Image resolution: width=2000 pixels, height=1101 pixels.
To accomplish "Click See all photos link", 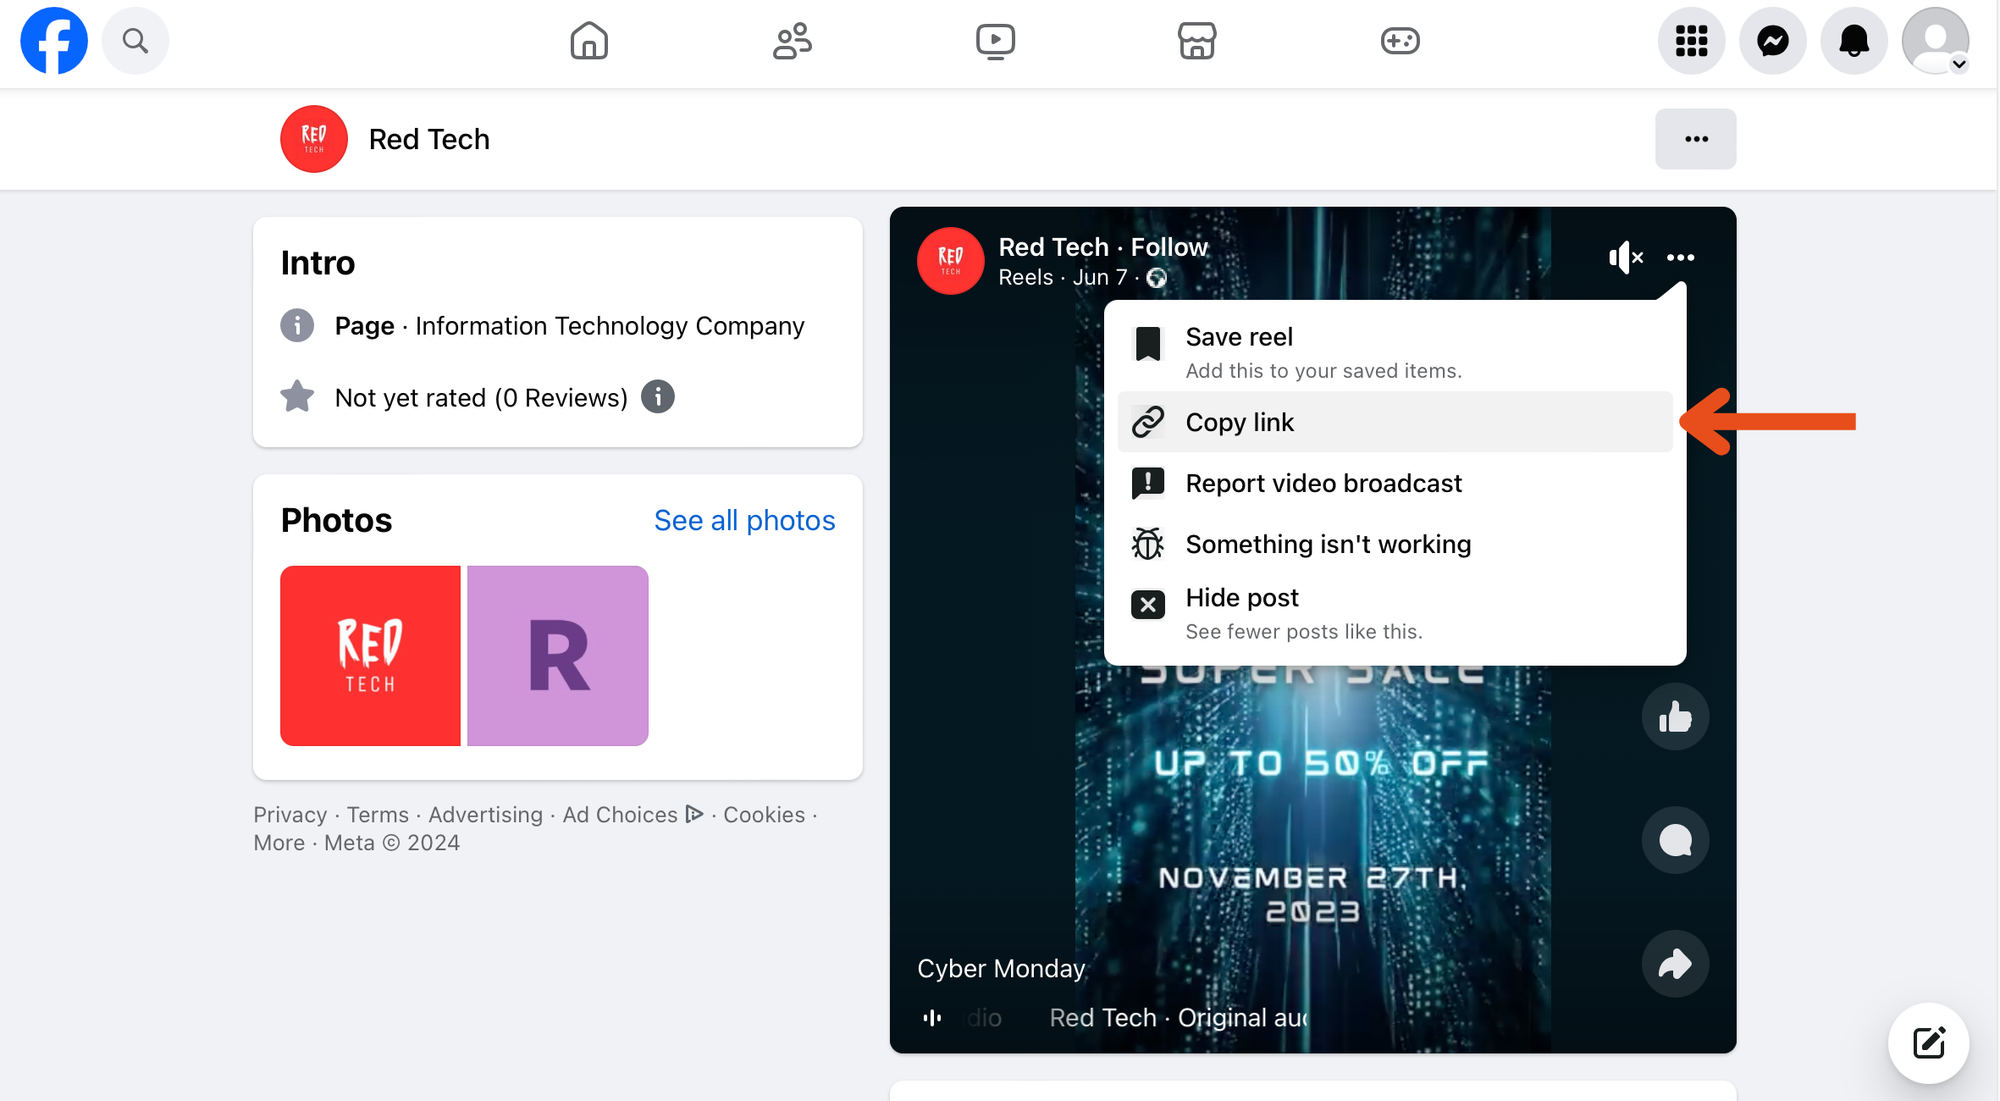I will click(x=744, y=521).
